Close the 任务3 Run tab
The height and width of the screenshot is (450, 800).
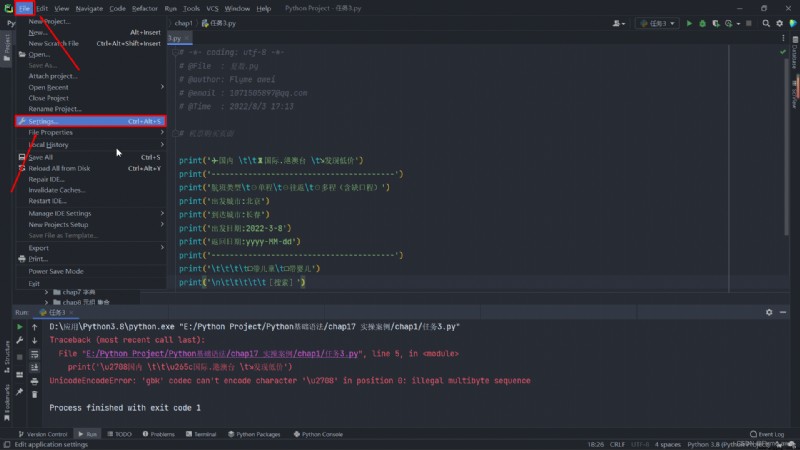pyautogui.click(x=71, y=312)
